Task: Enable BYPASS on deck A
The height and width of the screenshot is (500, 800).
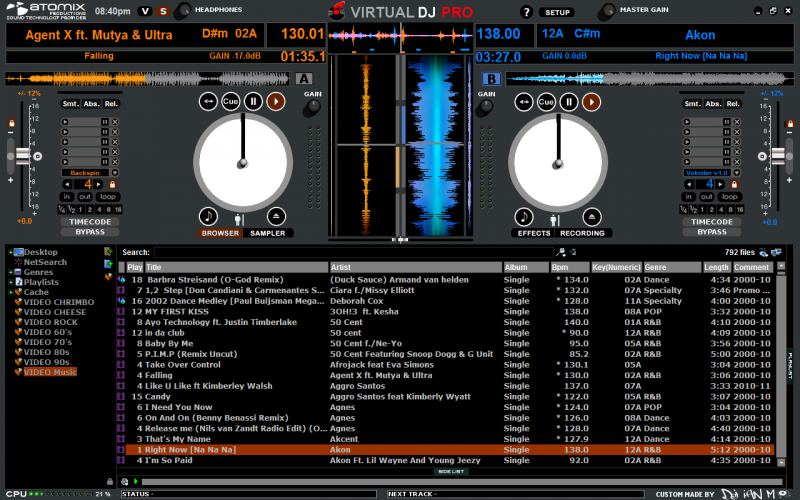Action: [x=90, y=232]
